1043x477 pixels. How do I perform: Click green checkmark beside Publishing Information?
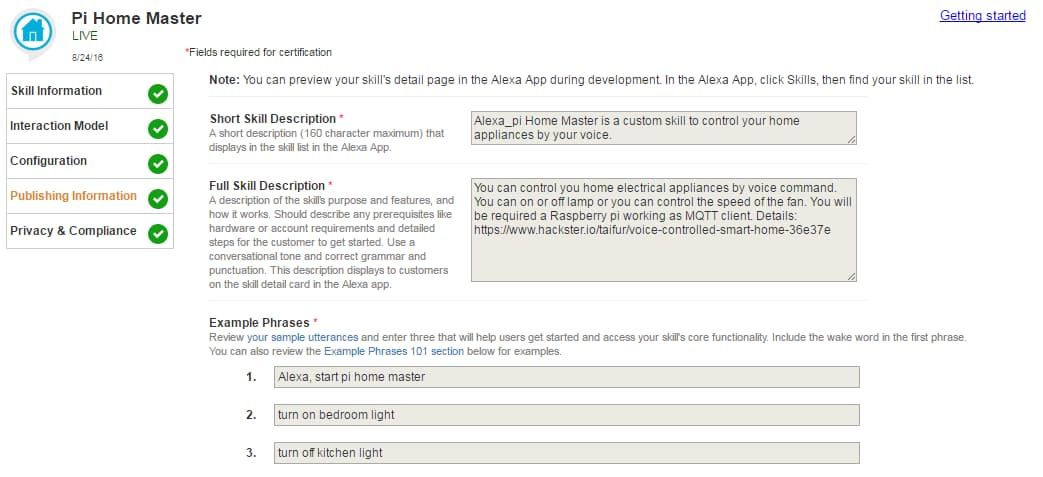click(157, 199)
